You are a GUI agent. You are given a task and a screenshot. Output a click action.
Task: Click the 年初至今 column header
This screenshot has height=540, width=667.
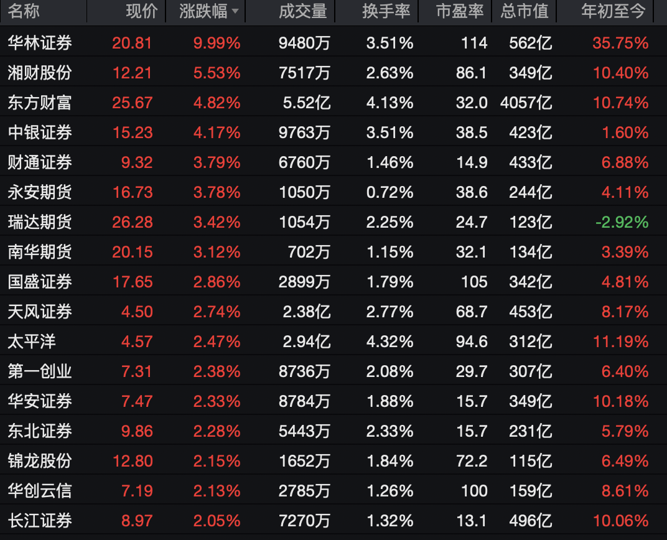615,12
